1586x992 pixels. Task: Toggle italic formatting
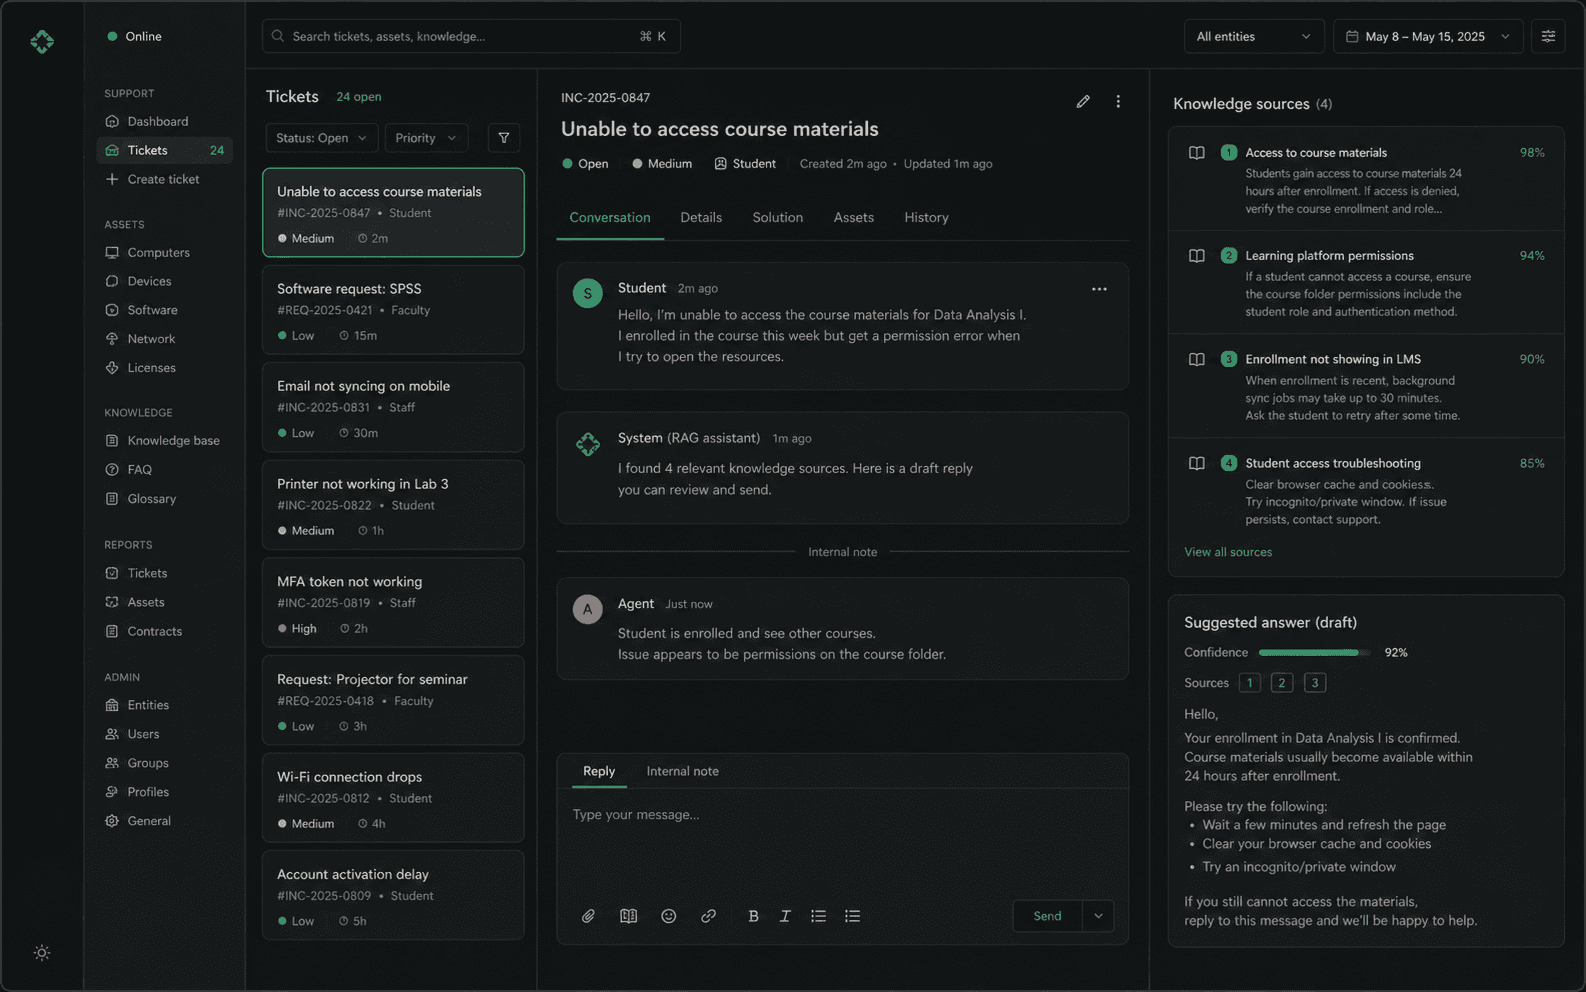(x=785, y=916)
